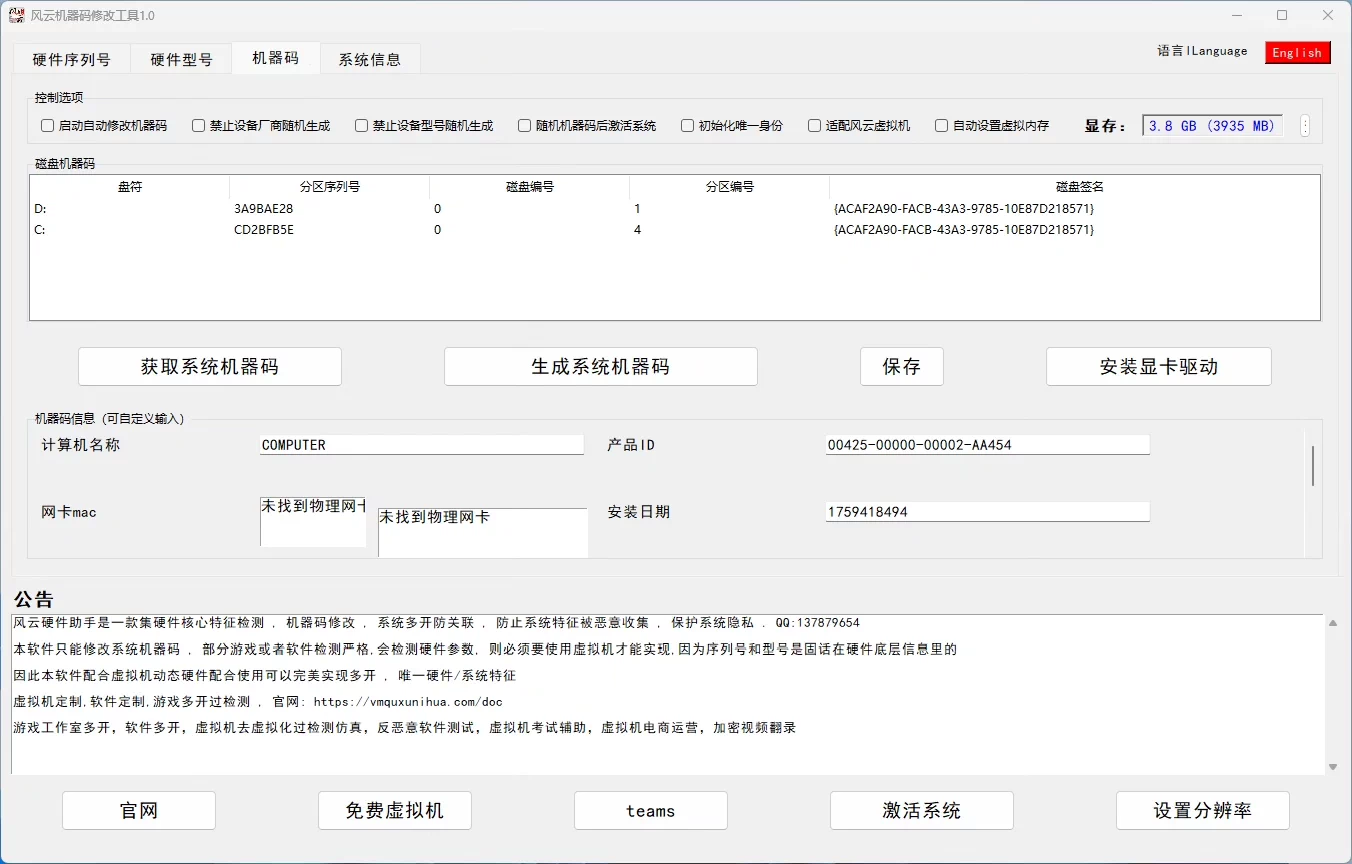Click the small ⋮ icon beside the 显存 memory field

coord(1305,125)
